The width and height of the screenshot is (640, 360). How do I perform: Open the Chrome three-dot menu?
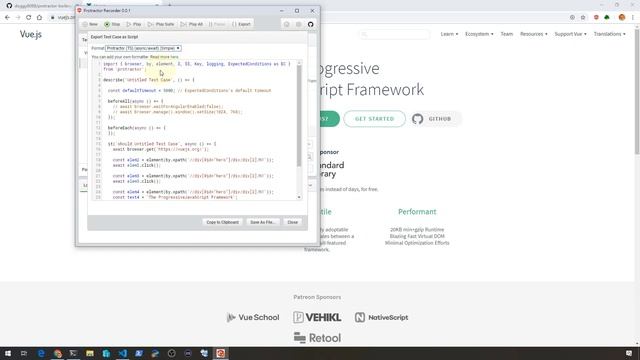pos(633,18)
